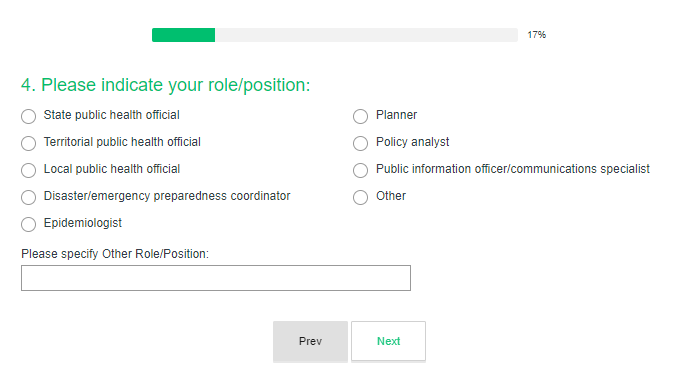Select the Epidemiologist radio button

pyautogui.click(x=28, y=224)
